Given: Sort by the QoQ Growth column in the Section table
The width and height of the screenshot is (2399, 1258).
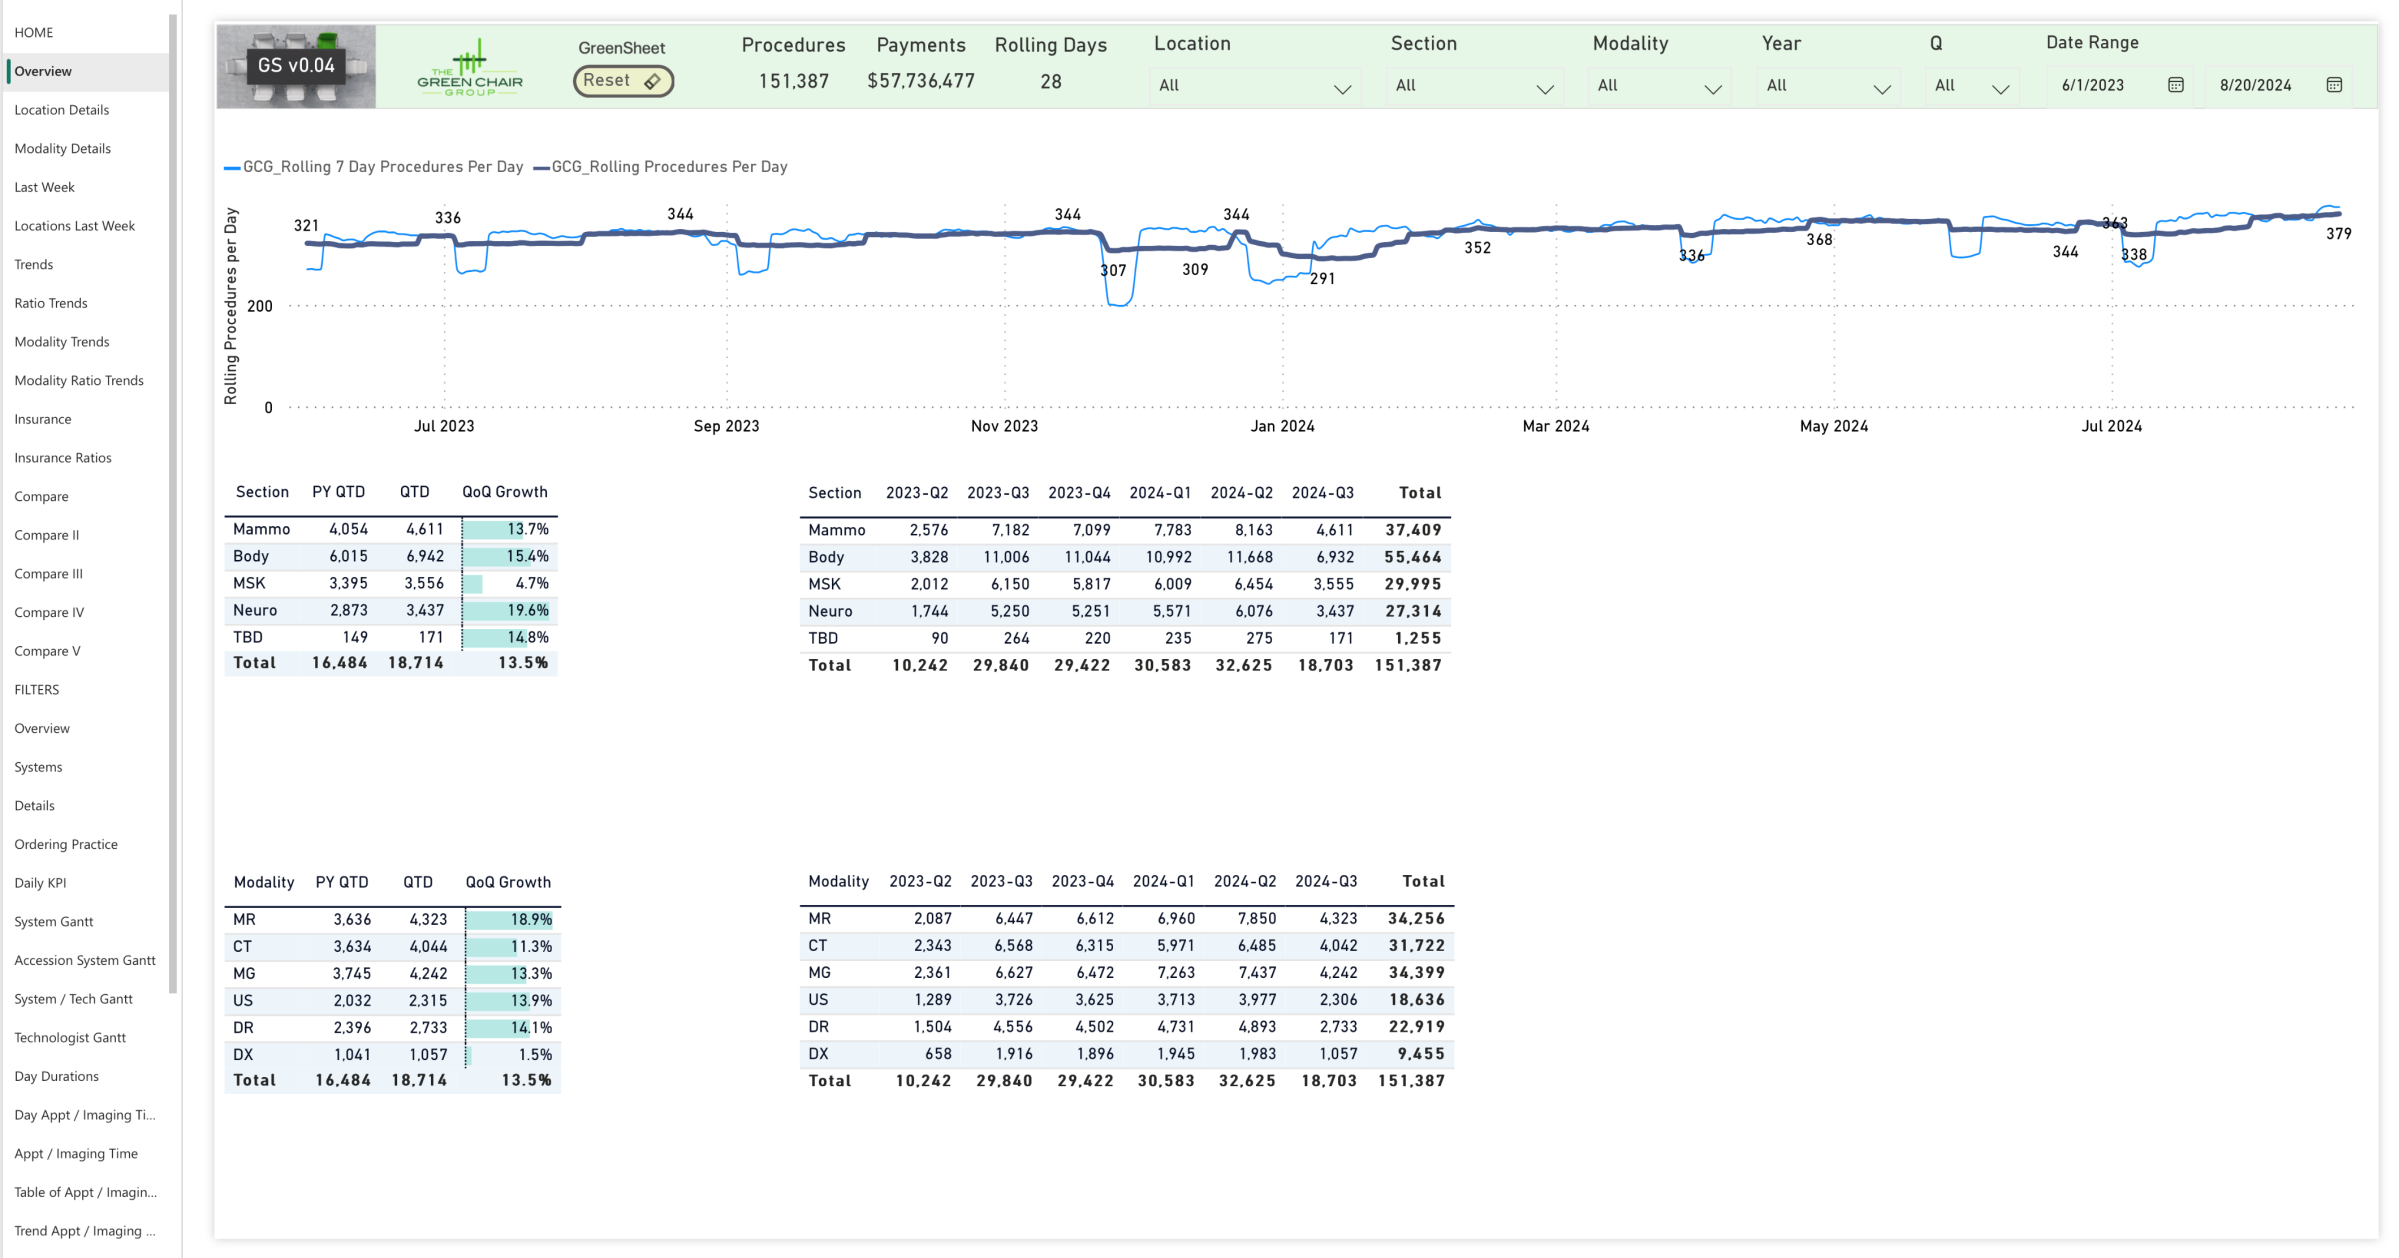Looking at the screenshot, I should [x=504, y=492].
